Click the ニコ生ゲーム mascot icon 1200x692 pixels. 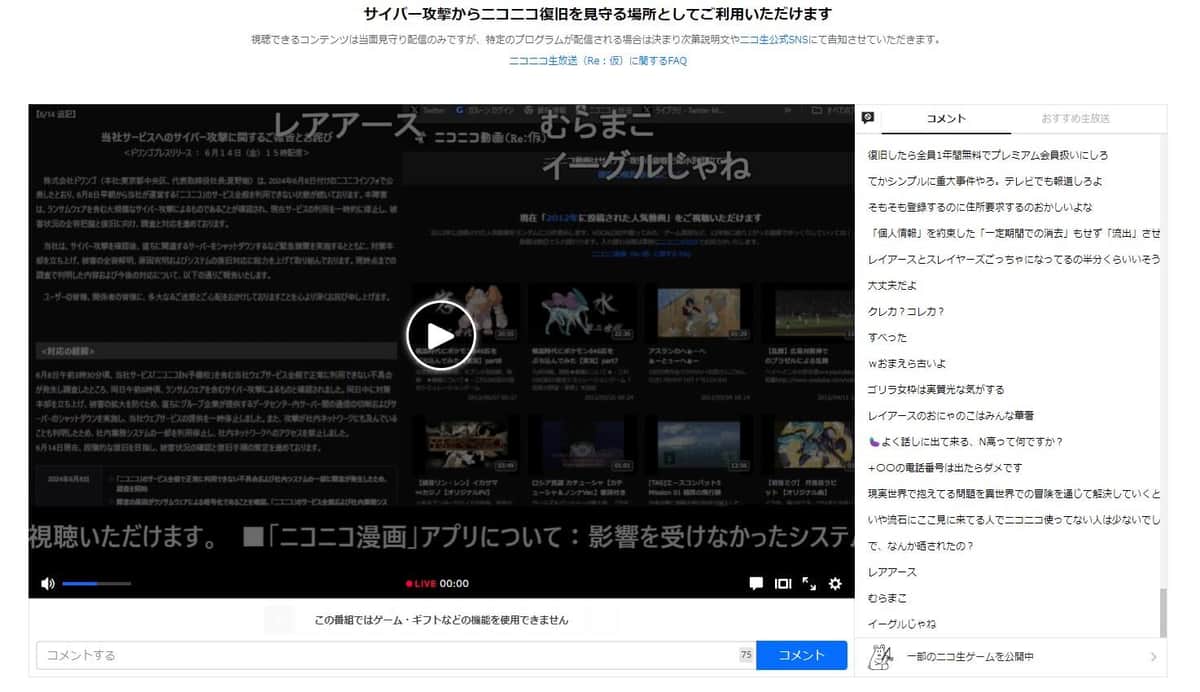[878, 657]
